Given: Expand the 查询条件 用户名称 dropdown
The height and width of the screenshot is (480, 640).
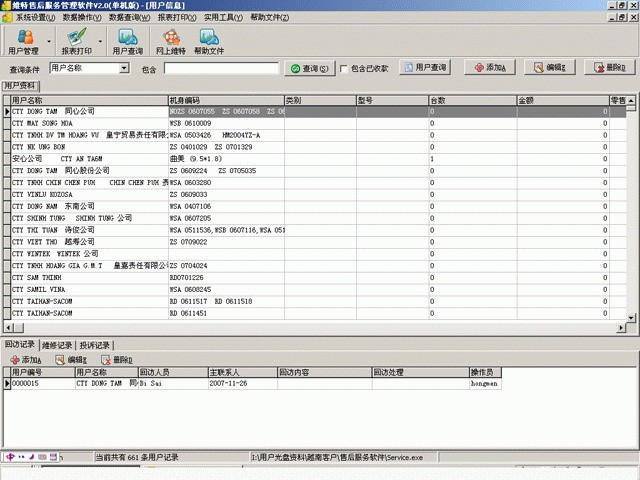Looking at the screenshot, I should [125, 68].
